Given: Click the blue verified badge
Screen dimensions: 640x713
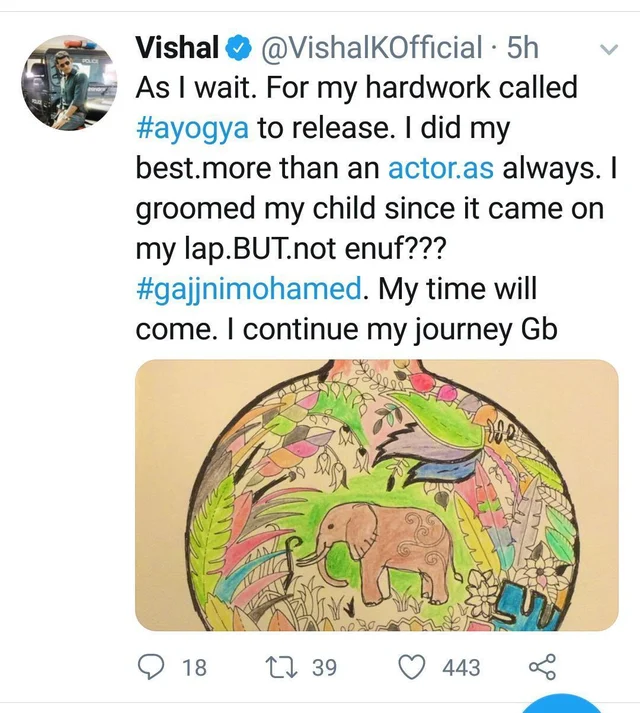Looking at the screenshot, I should pos(239,48).
